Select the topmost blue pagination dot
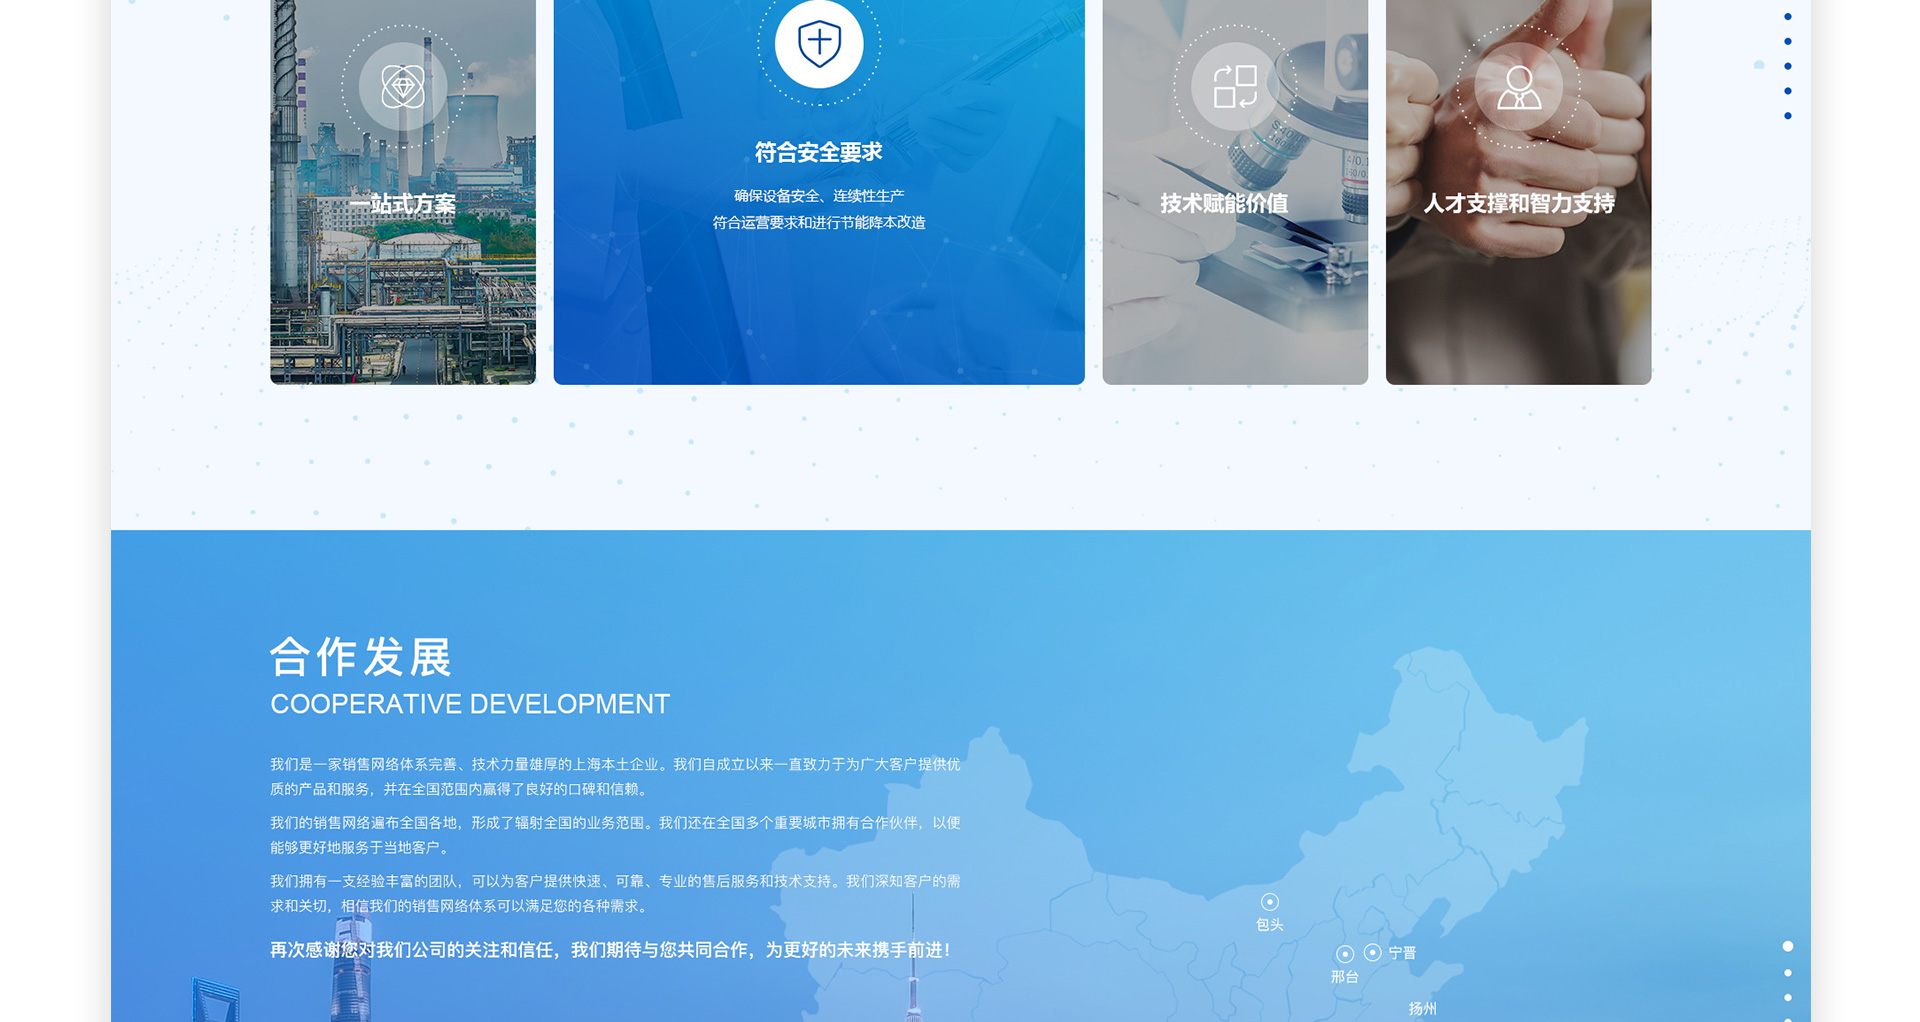This screenshot has height=1022, width=1920. [x=1788, y=17]
